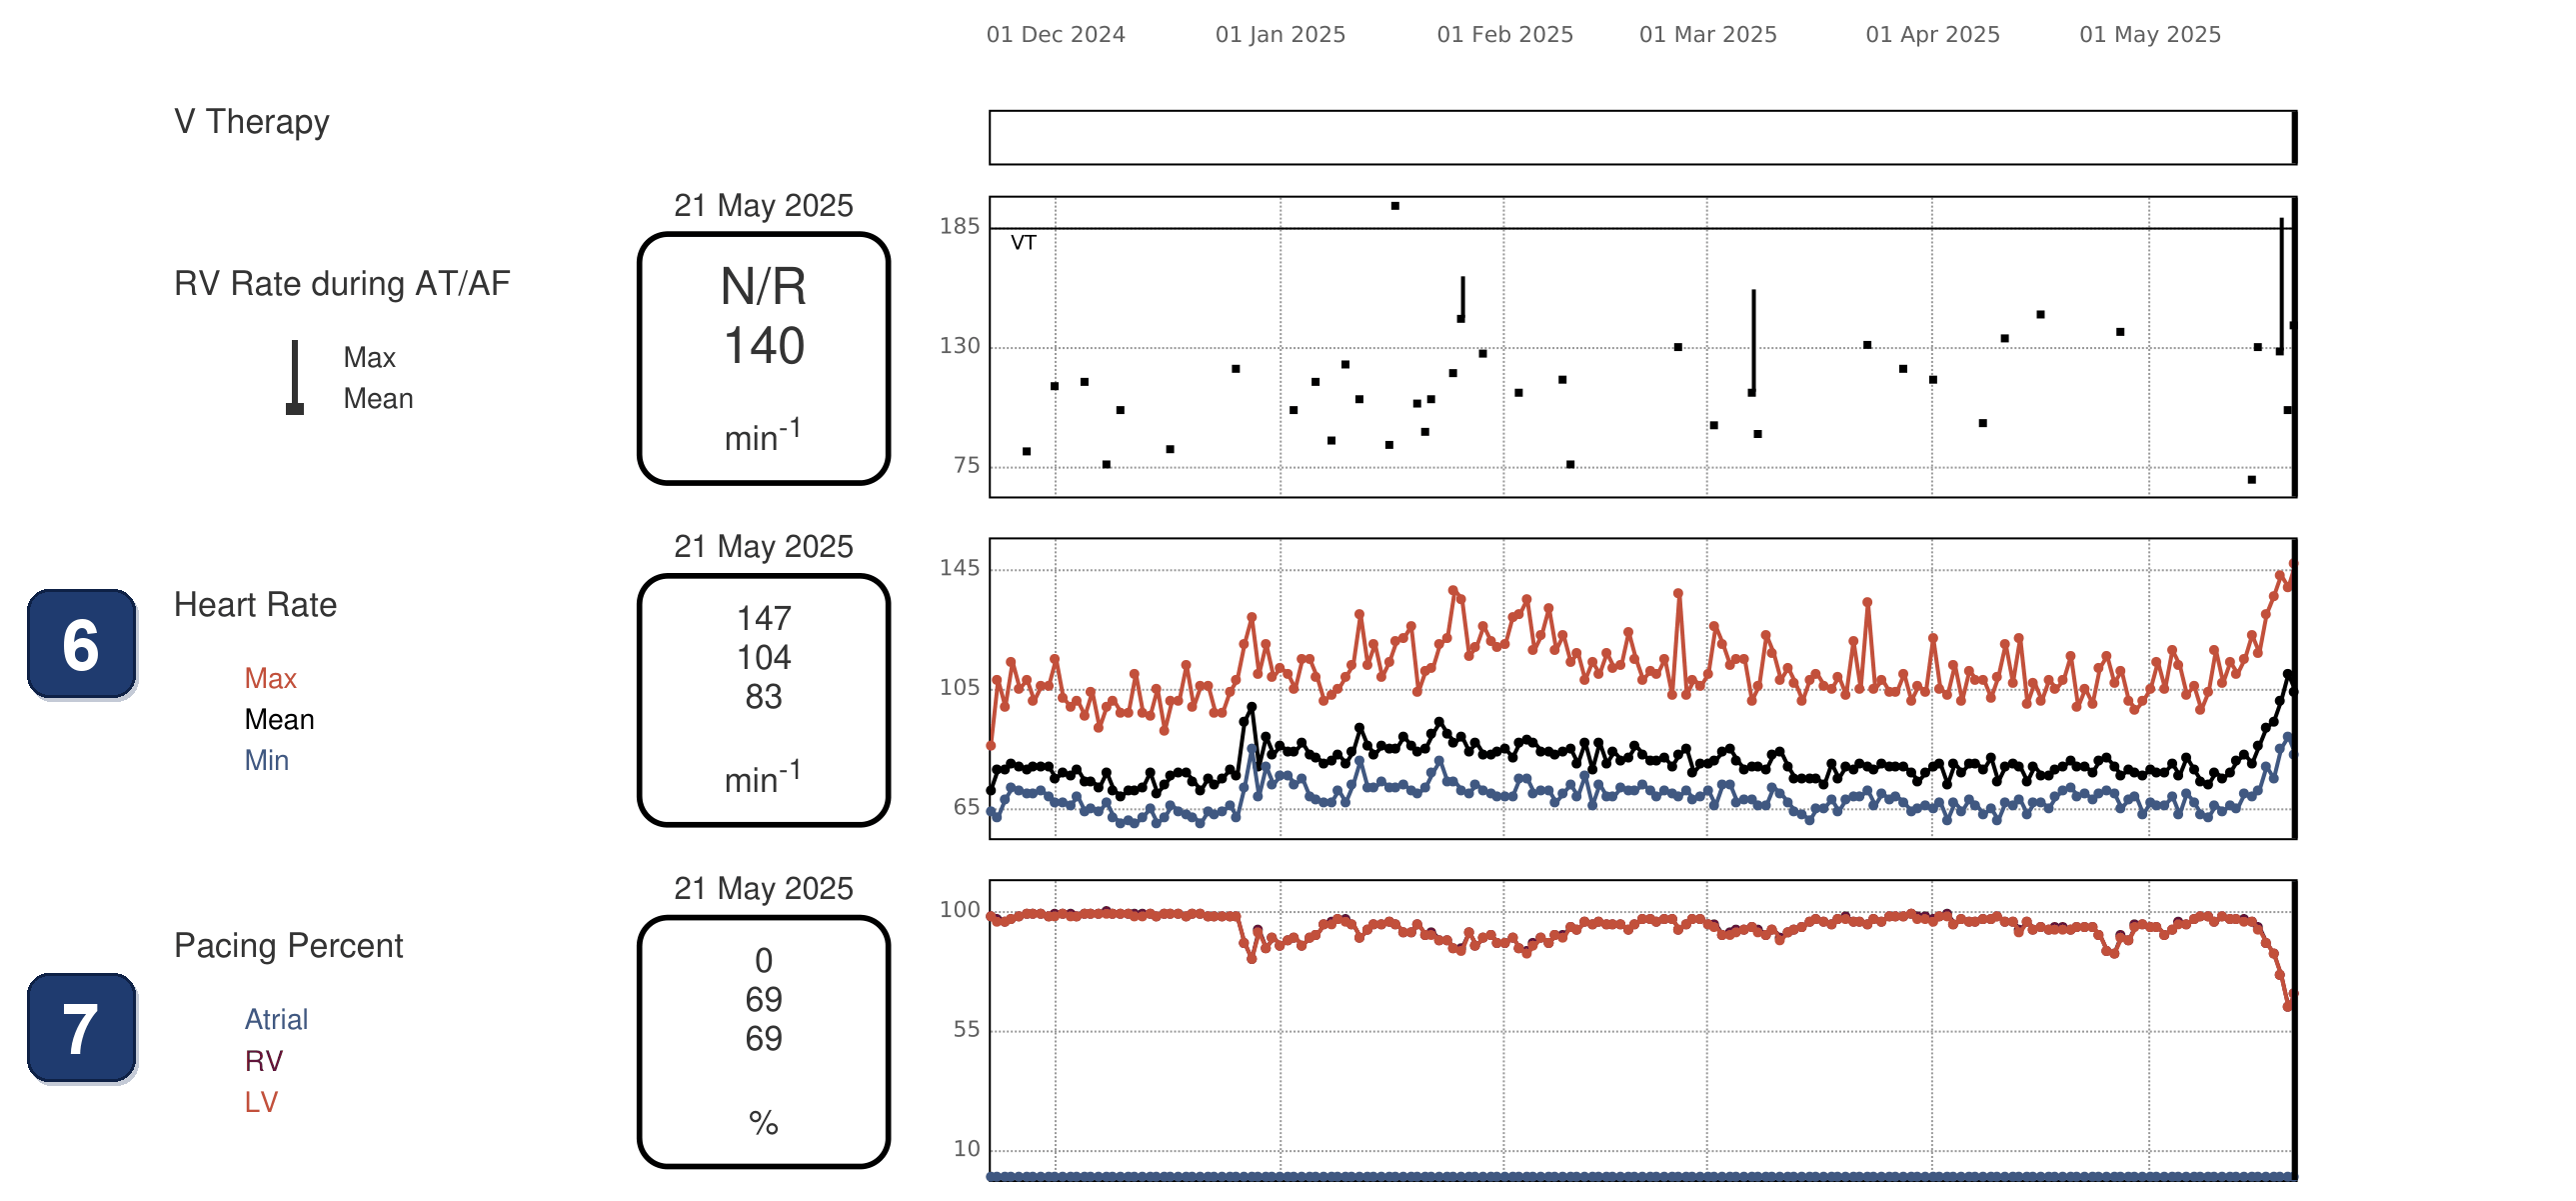Click the 130 axis value on RV rate chart
This screenshot has width=2576, height=1201.
959,346
